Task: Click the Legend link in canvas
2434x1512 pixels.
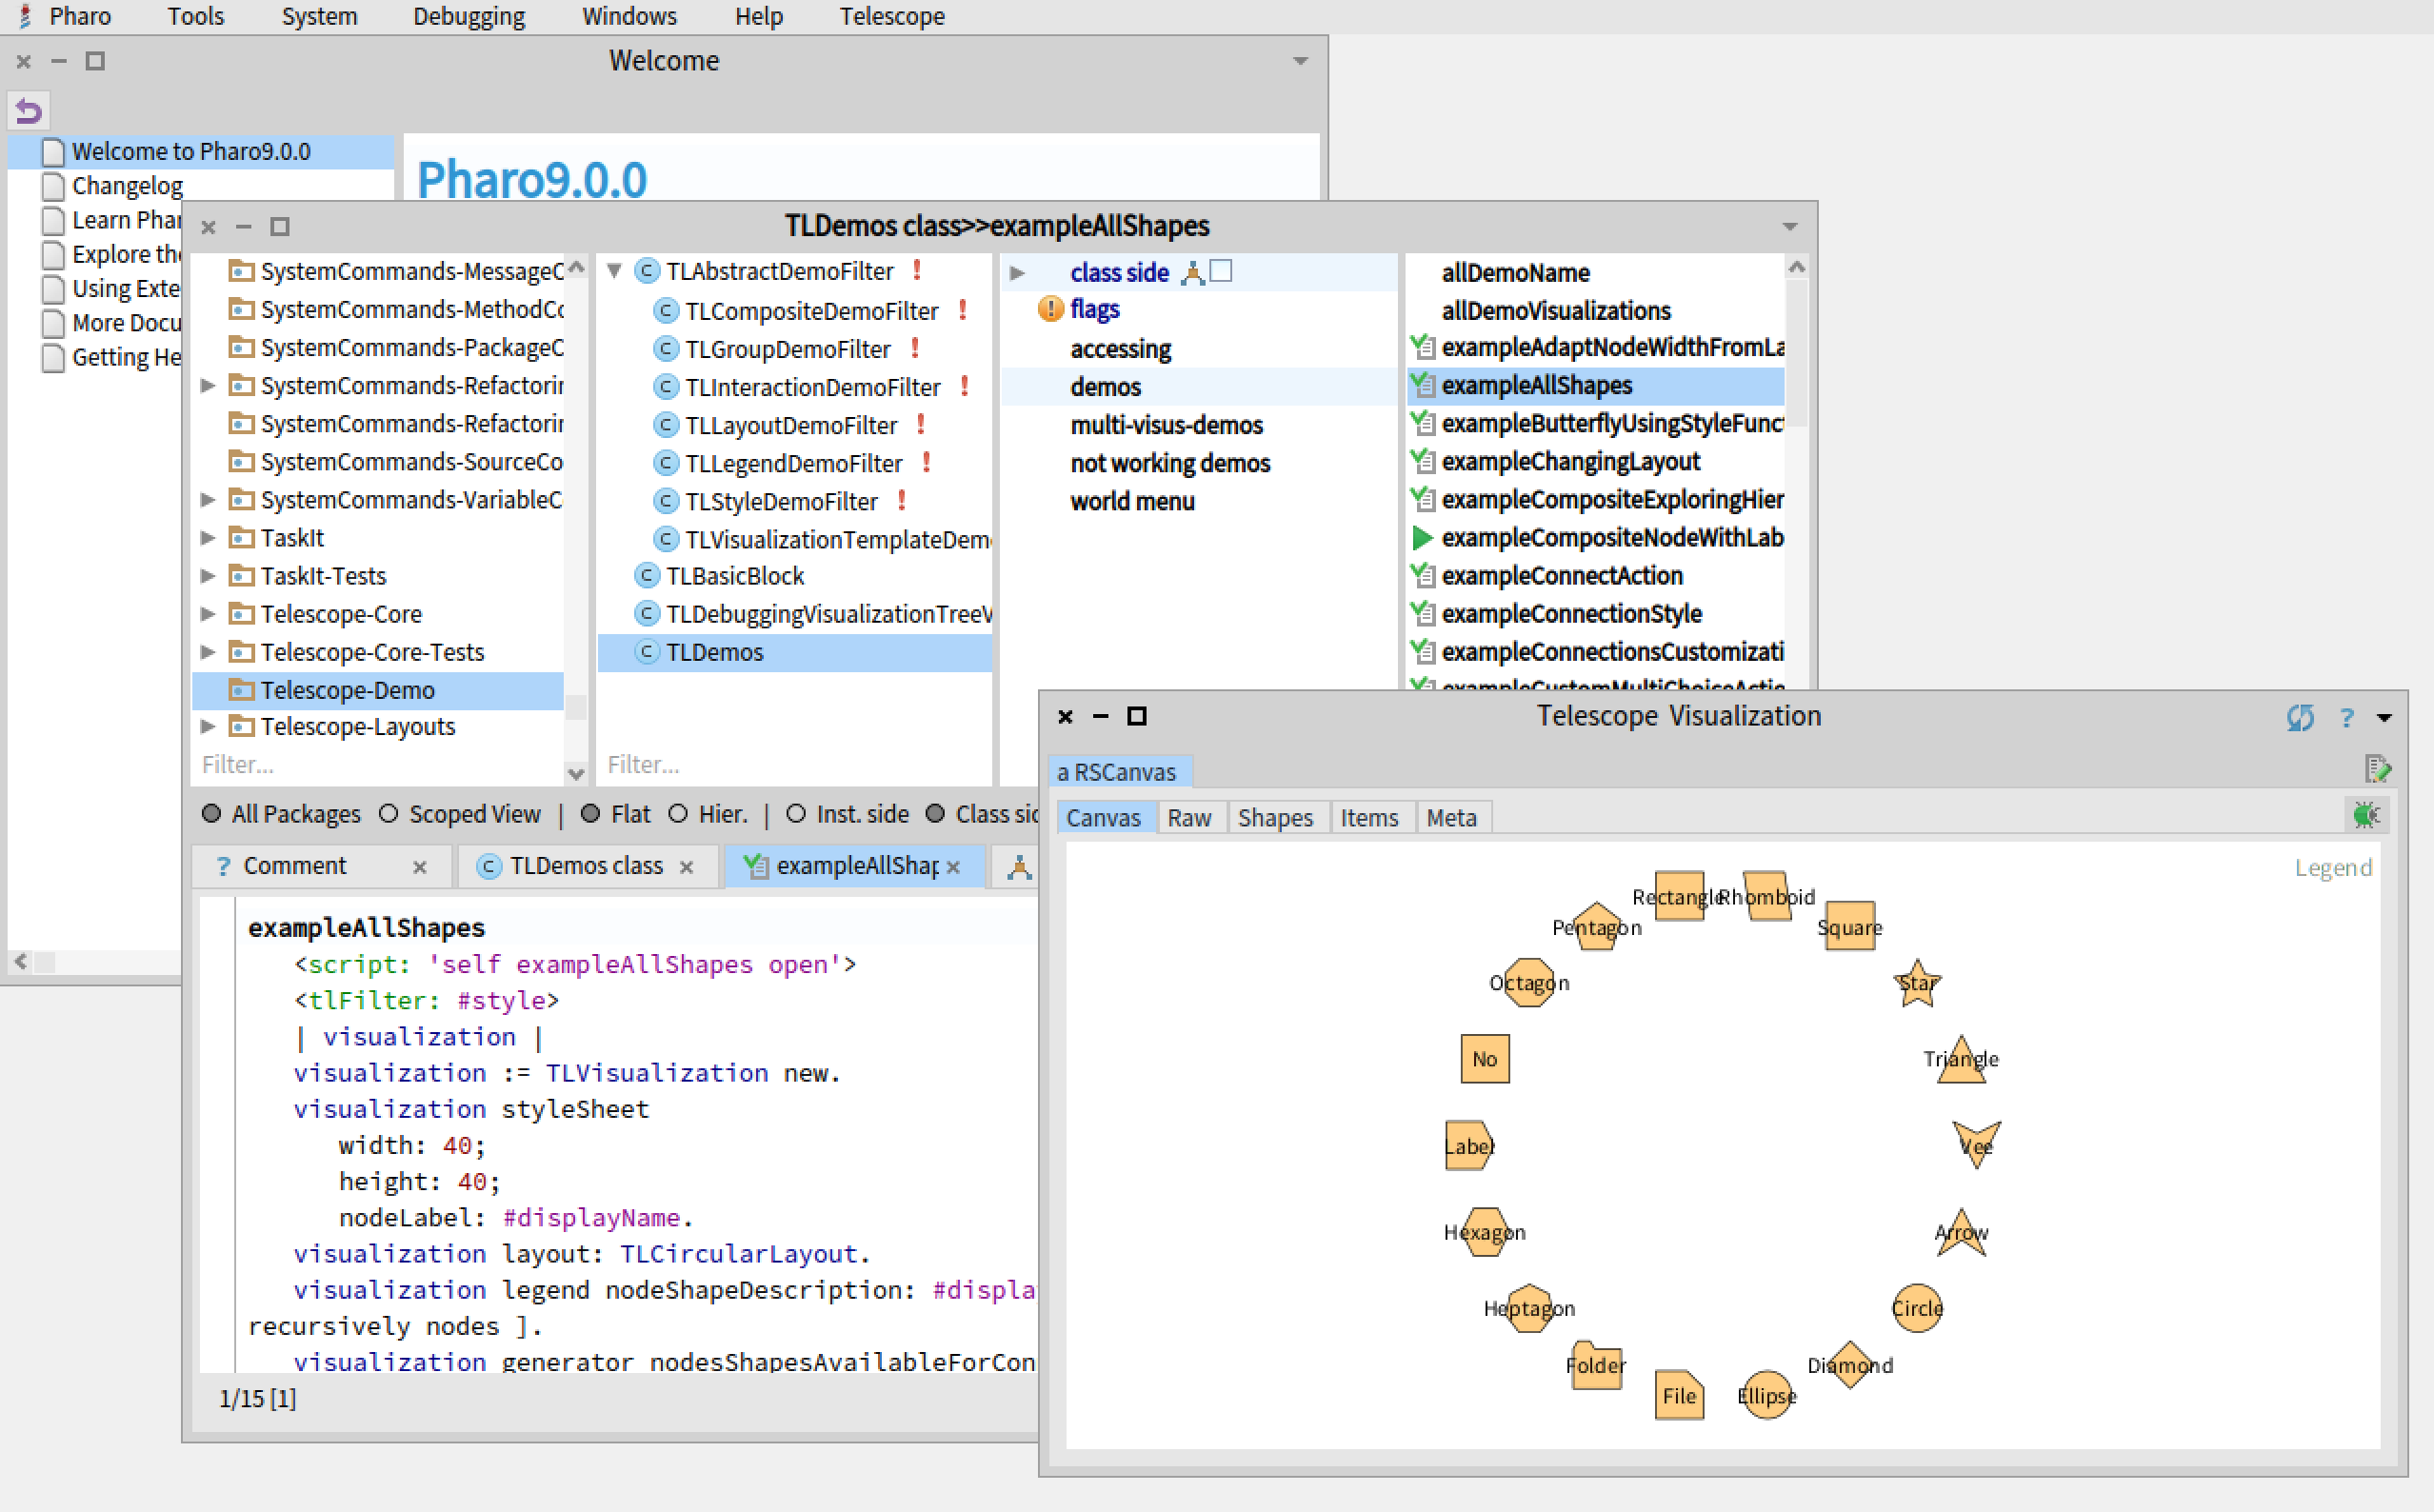Action: click(2332, 867)
